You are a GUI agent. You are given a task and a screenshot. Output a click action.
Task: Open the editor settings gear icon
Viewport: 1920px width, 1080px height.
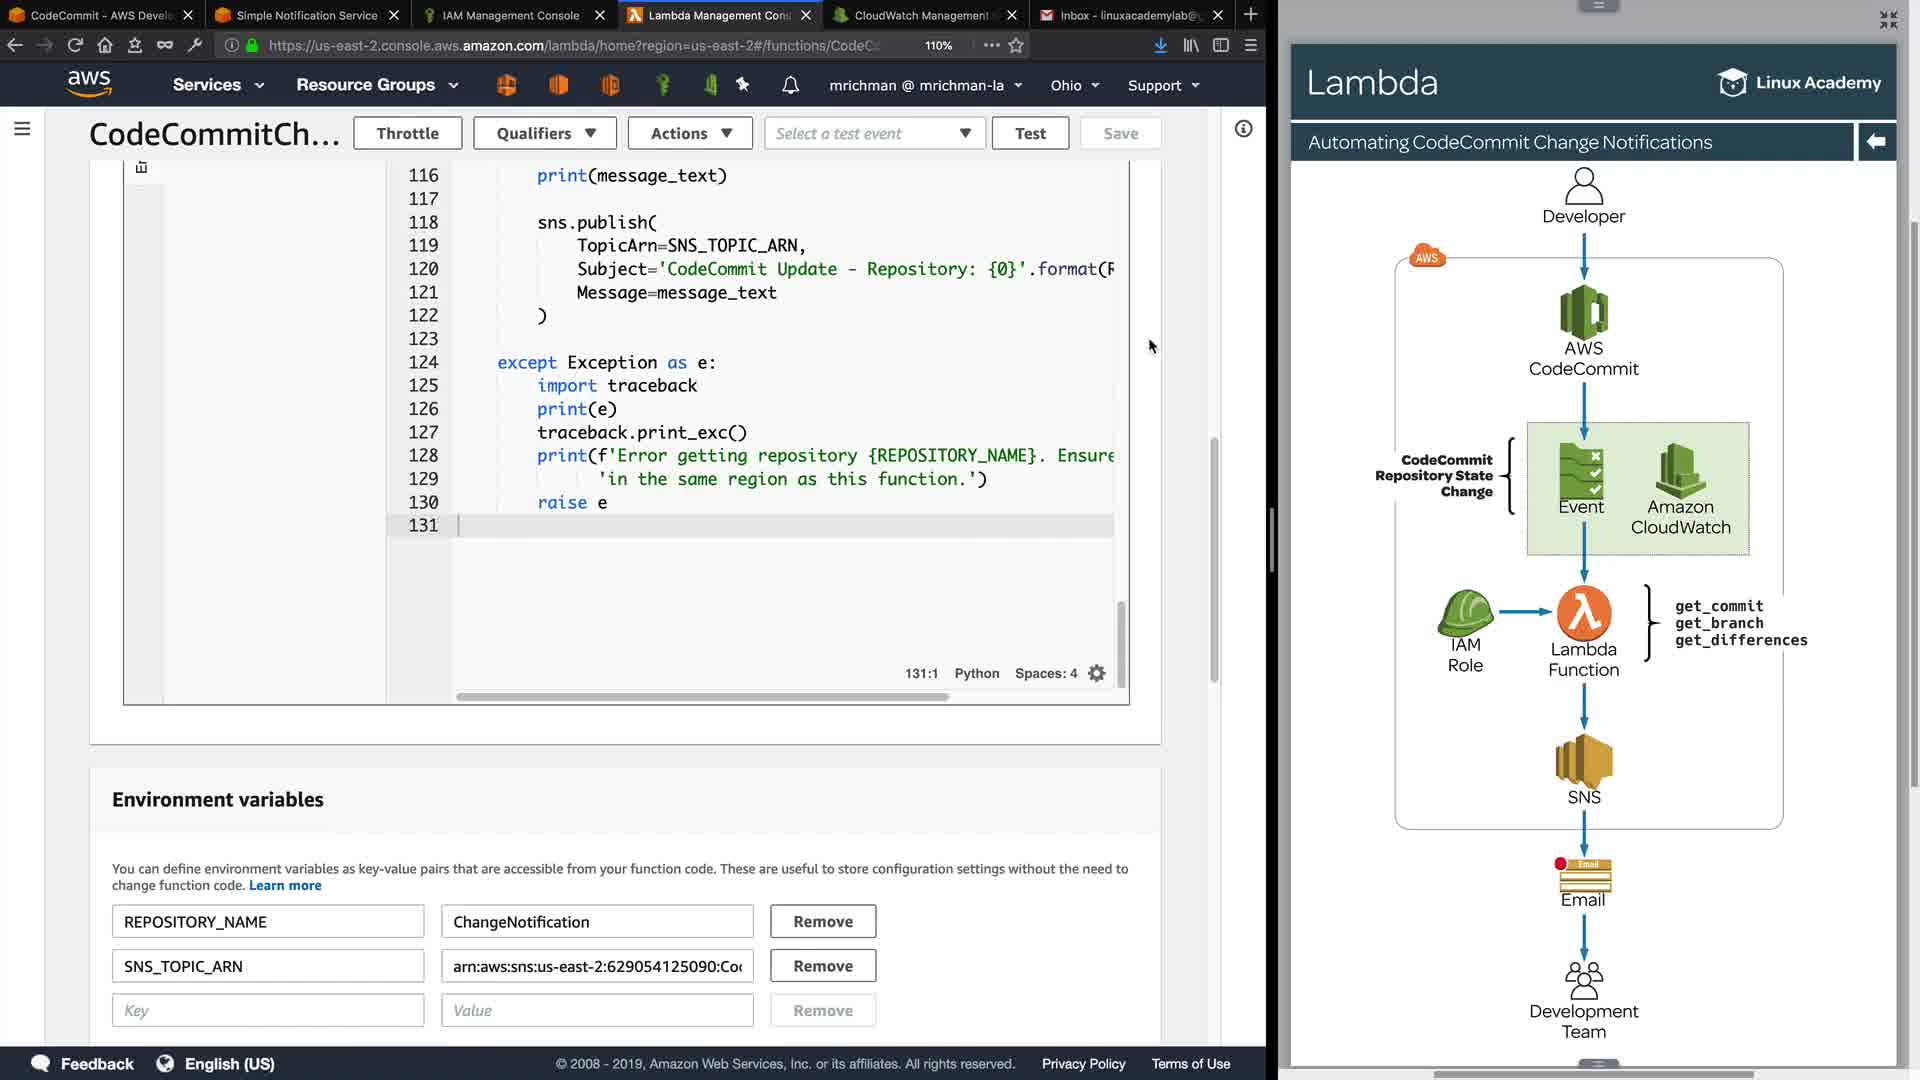click(x=1097, y=673)
